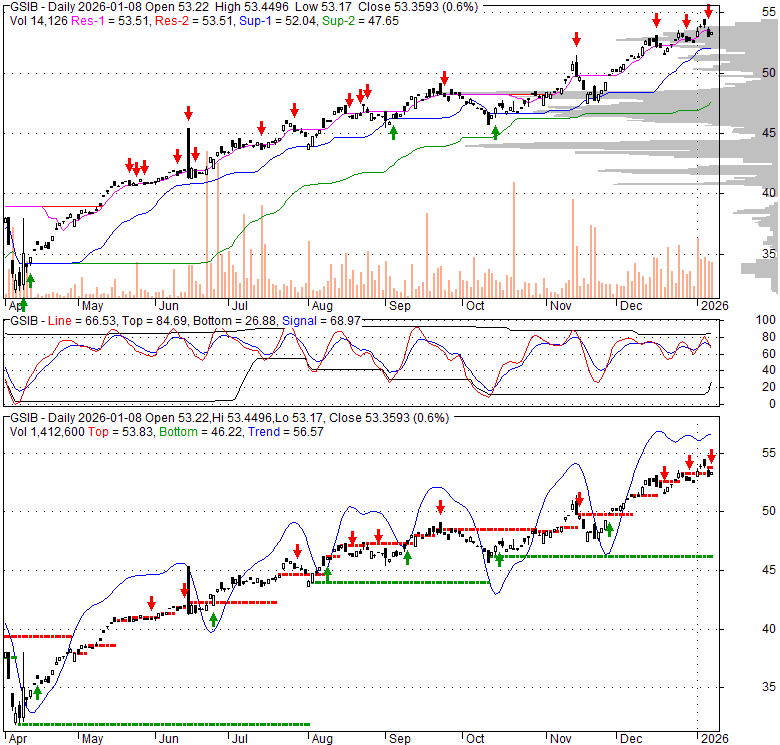Click the 'Top = 84.69' oscillator label
This screenshot has width=780, height=745.
click(155, 321)
